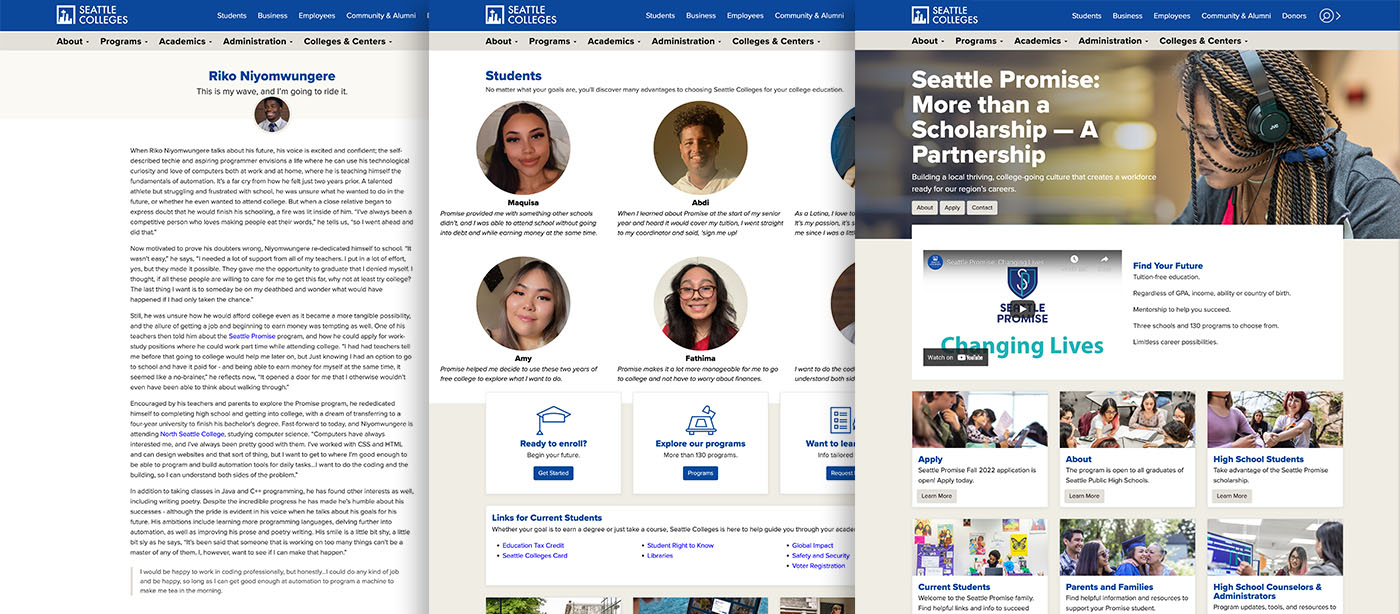
Task: Click Seattle Colleges logo on Seattle Promise page
Action: (x=945, y=14)
